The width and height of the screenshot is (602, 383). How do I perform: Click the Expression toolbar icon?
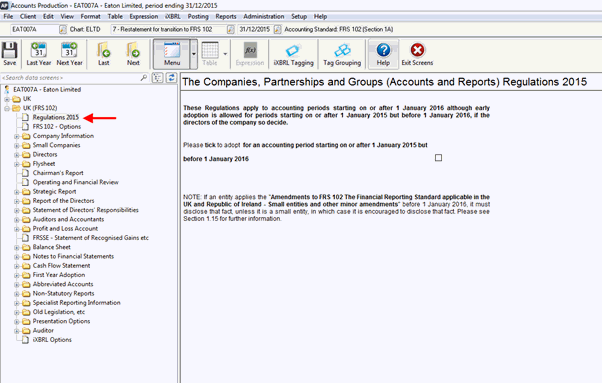[x=250, y=54]
